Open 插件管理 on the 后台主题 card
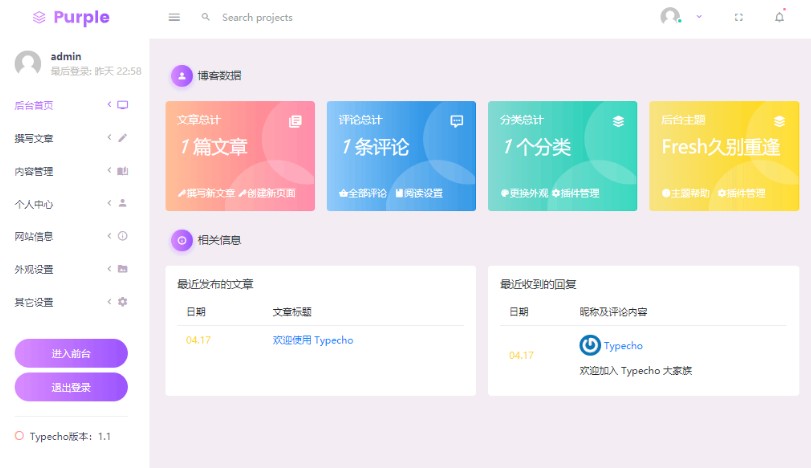Viewport: 811px width, 468px height. [x=741, y=193]
